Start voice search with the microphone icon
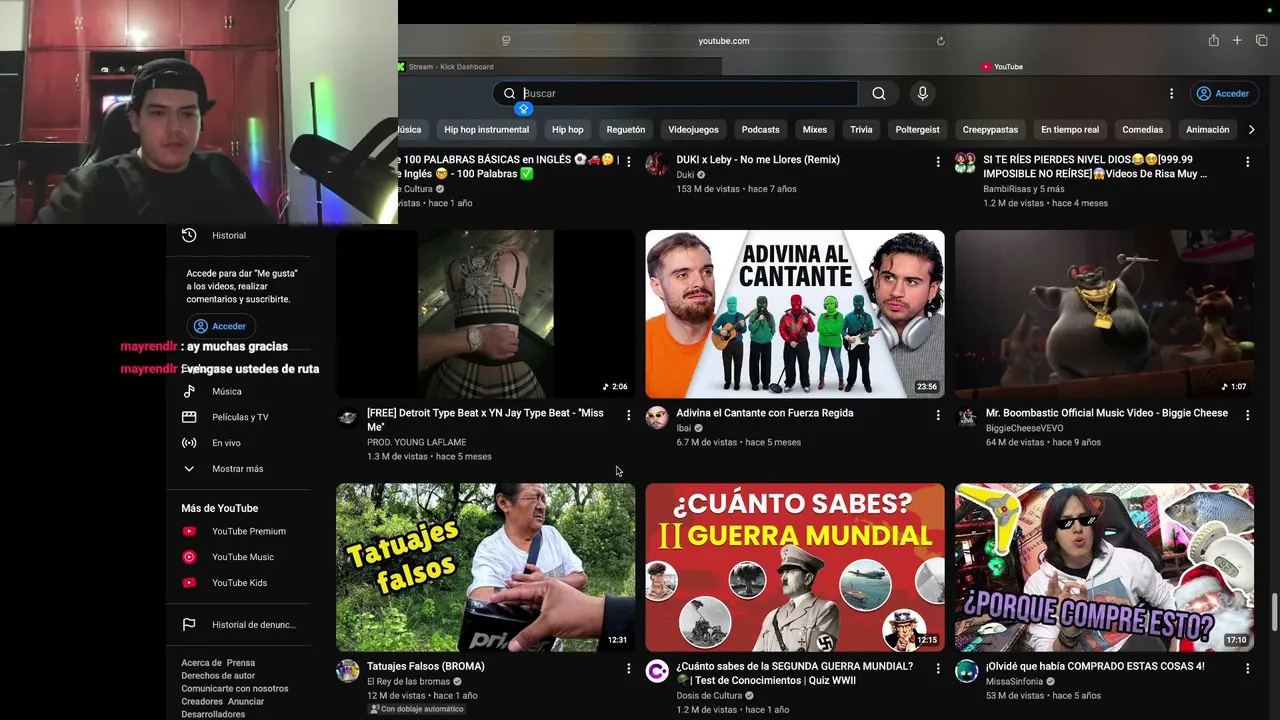1280x720 pixels. tap(922, 93)
